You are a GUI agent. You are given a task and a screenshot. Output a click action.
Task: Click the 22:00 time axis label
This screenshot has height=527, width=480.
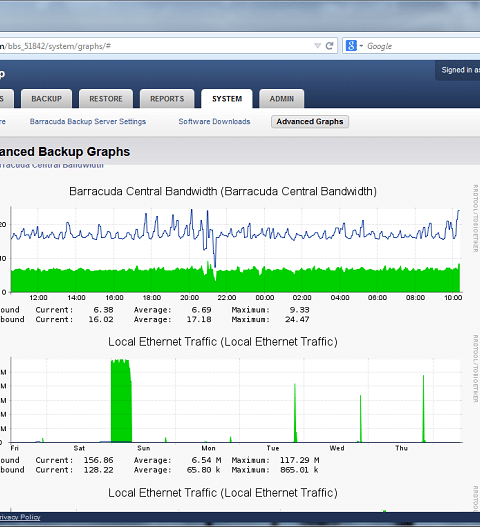coord(227,298)
